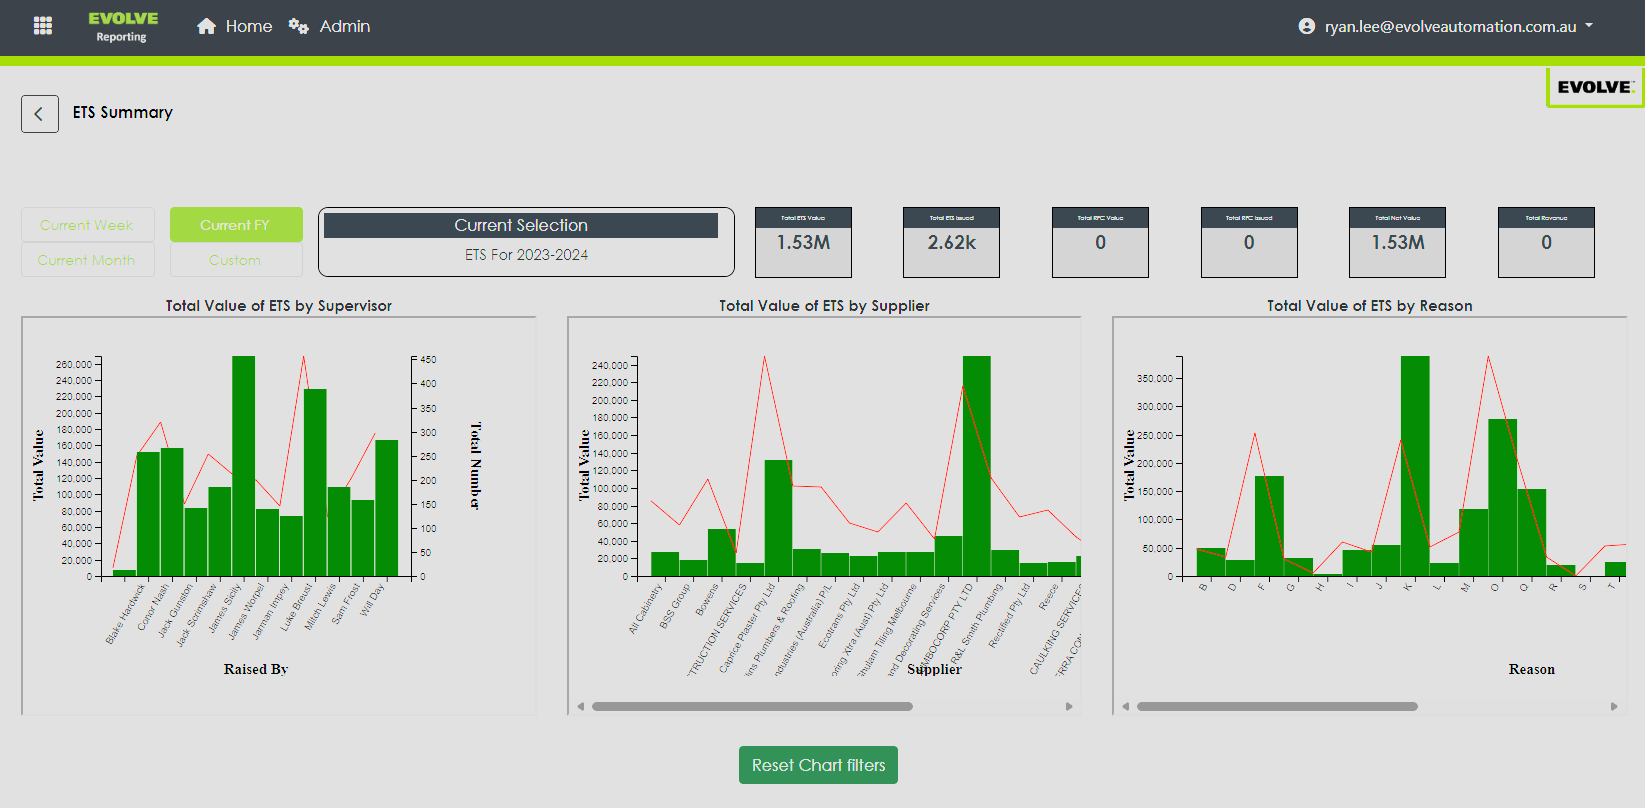
Task: Open the Admin menu
Action: (x=344, y=26)
